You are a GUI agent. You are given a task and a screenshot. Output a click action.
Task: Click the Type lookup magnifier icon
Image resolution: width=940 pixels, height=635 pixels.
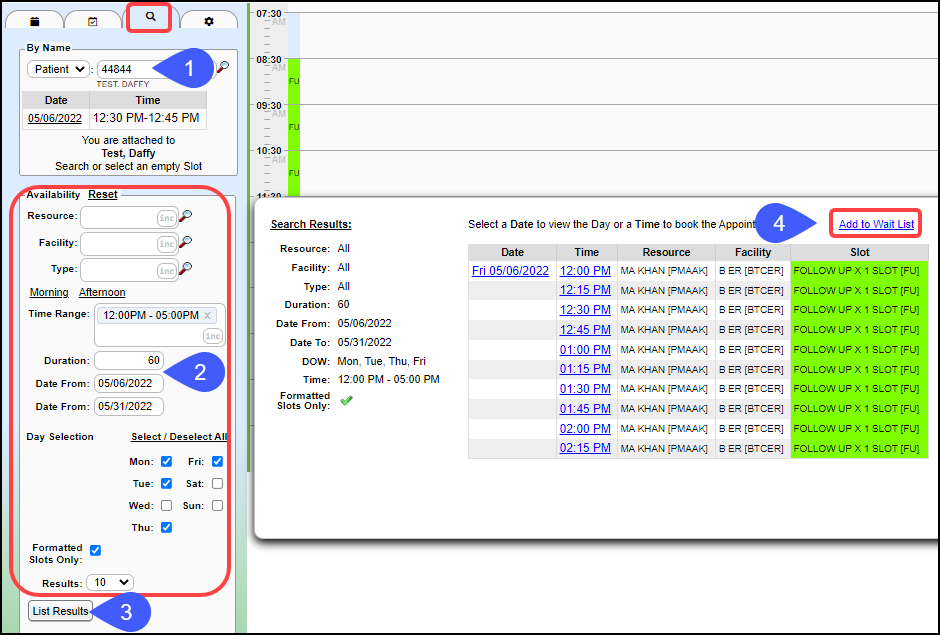pyautogui.click(x=186, y=269)
